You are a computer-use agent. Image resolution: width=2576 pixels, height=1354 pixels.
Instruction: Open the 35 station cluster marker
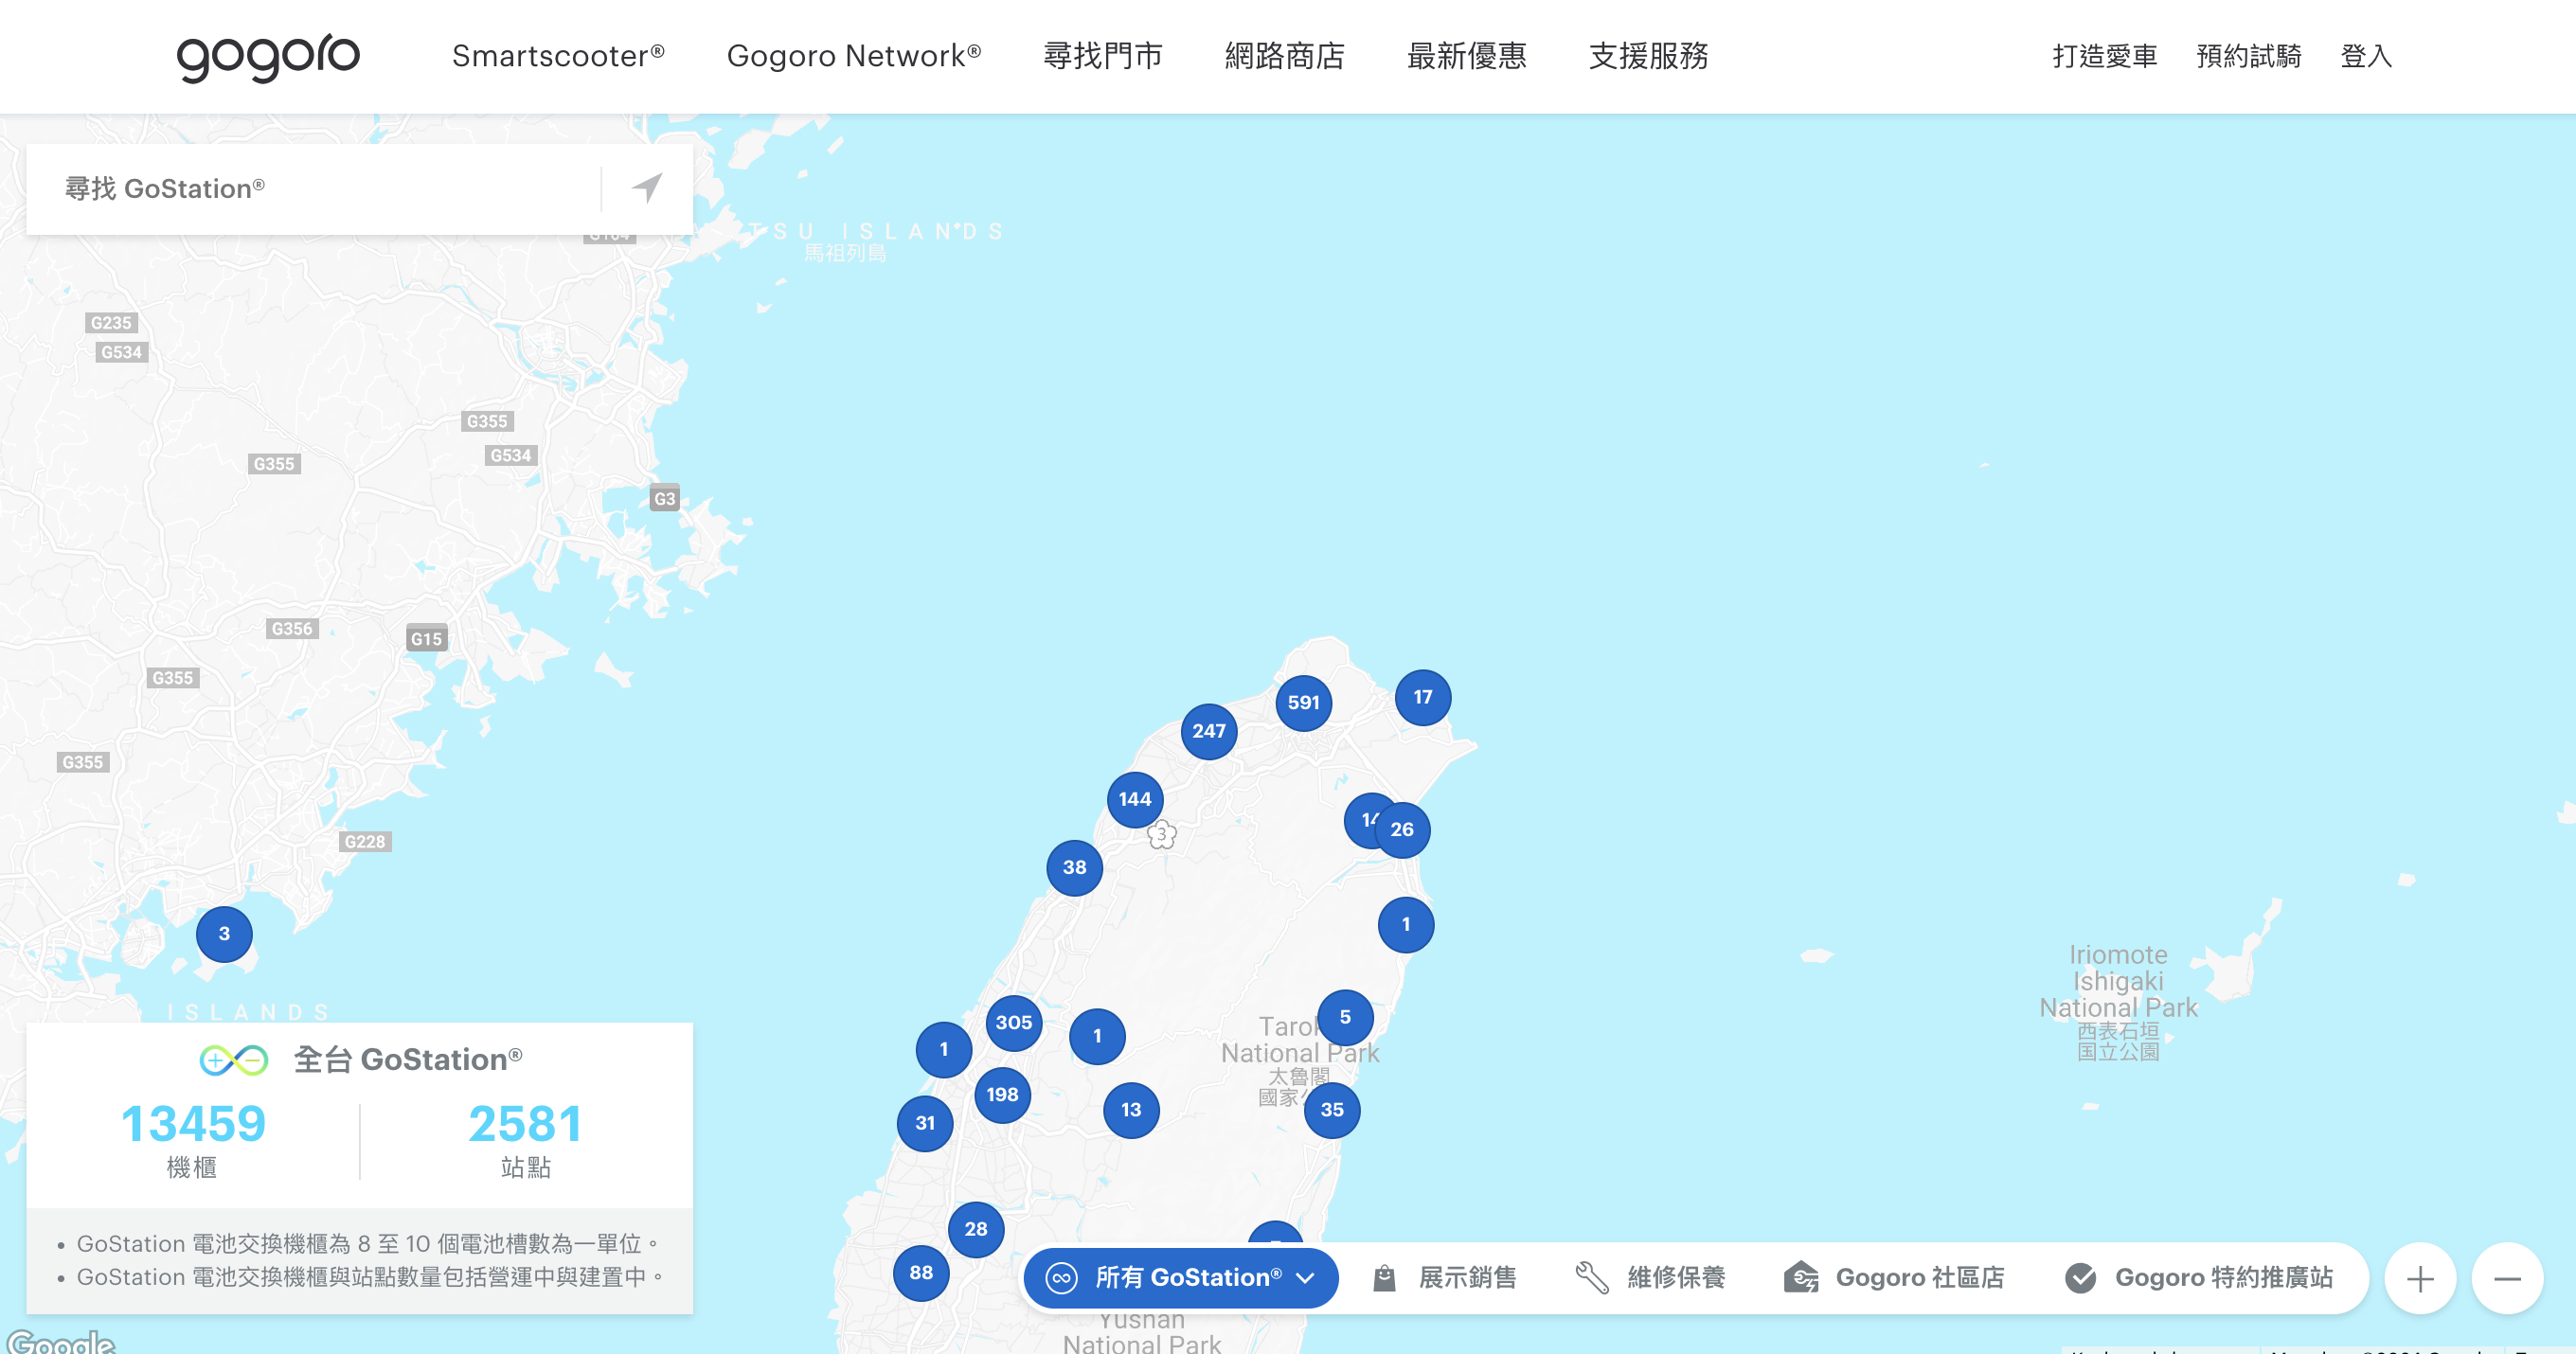[x=1332, y=1109]
